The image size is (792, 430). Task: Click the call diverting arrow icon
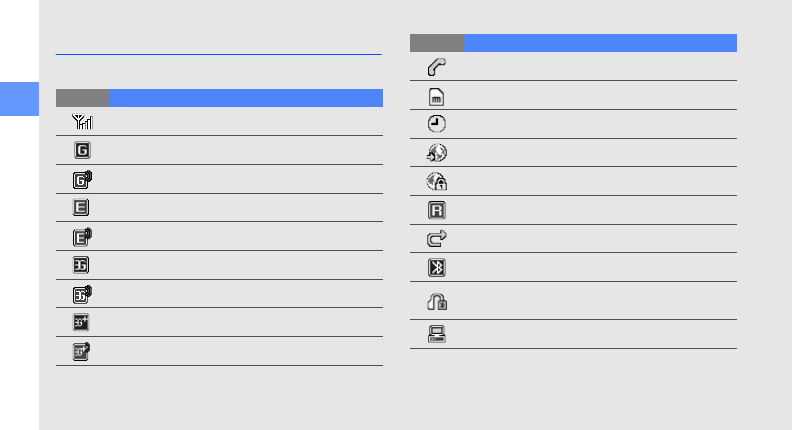pos(437,239)
